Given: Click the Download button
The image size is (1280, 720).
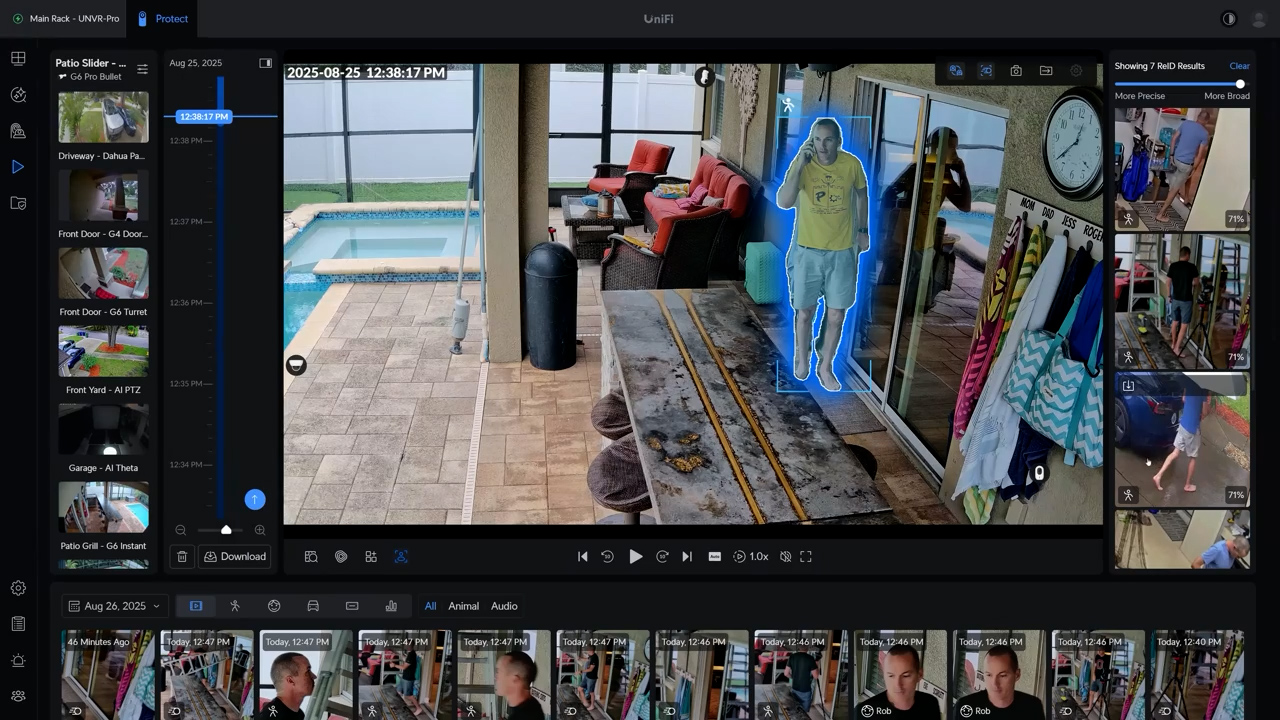Looking at the screenshot, I should (235, 557).
